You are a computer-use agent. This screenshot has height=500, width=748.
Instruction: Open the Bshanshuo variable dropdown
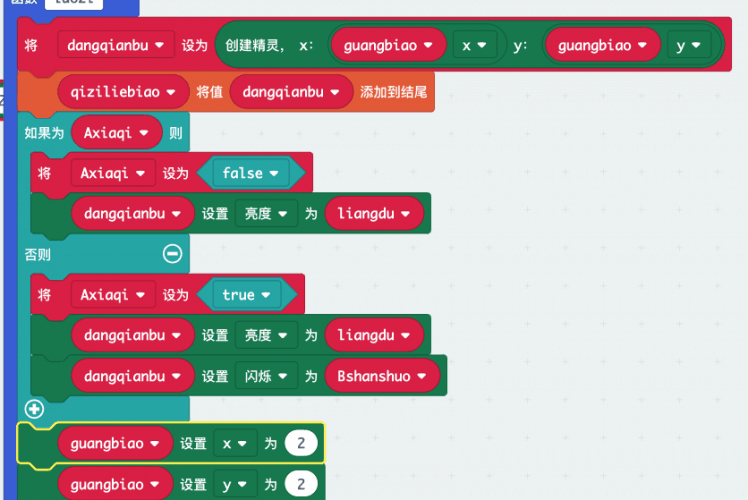pyautogui.click(x=383, y=376)
